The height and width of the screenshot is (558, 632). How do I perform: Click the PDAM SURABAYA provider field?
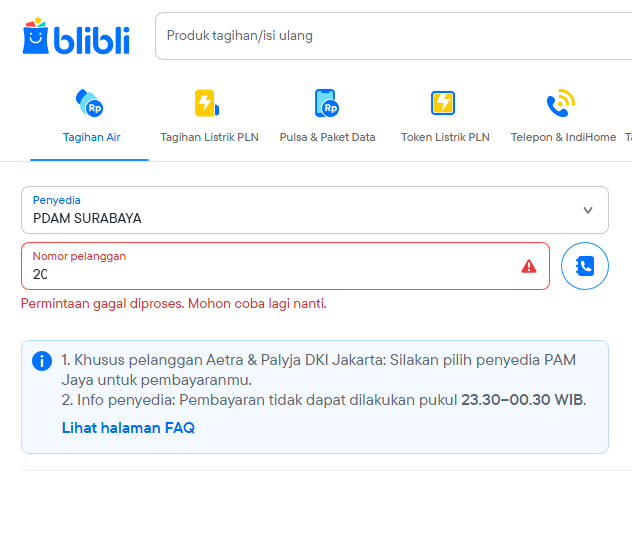315,210
